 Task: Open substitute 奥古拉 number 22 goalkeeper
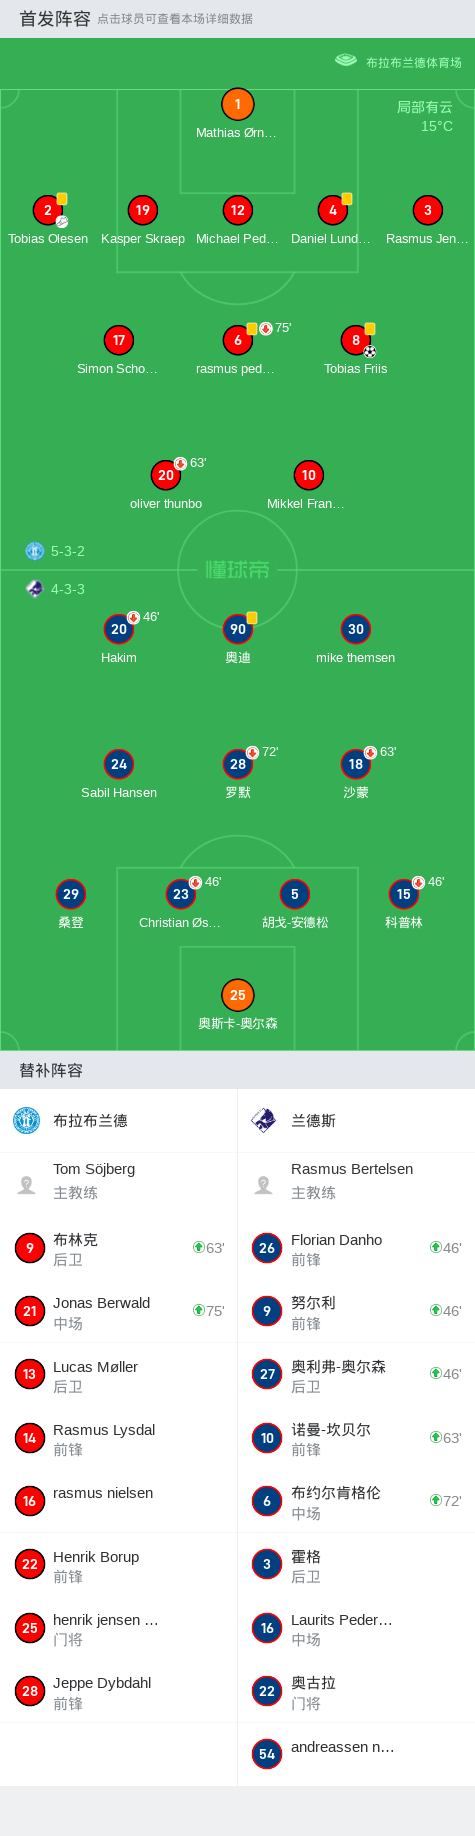(x=356, y=1691)
